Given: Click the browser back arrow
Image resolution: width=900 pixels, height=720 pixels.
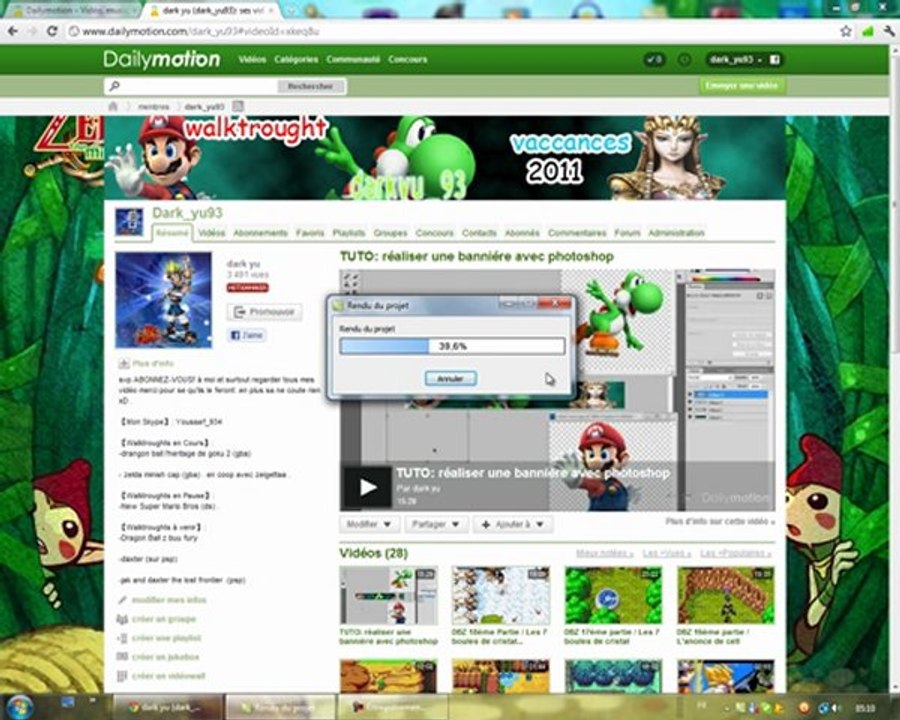Looking at the screenshot, I should (x=13, y=32).
